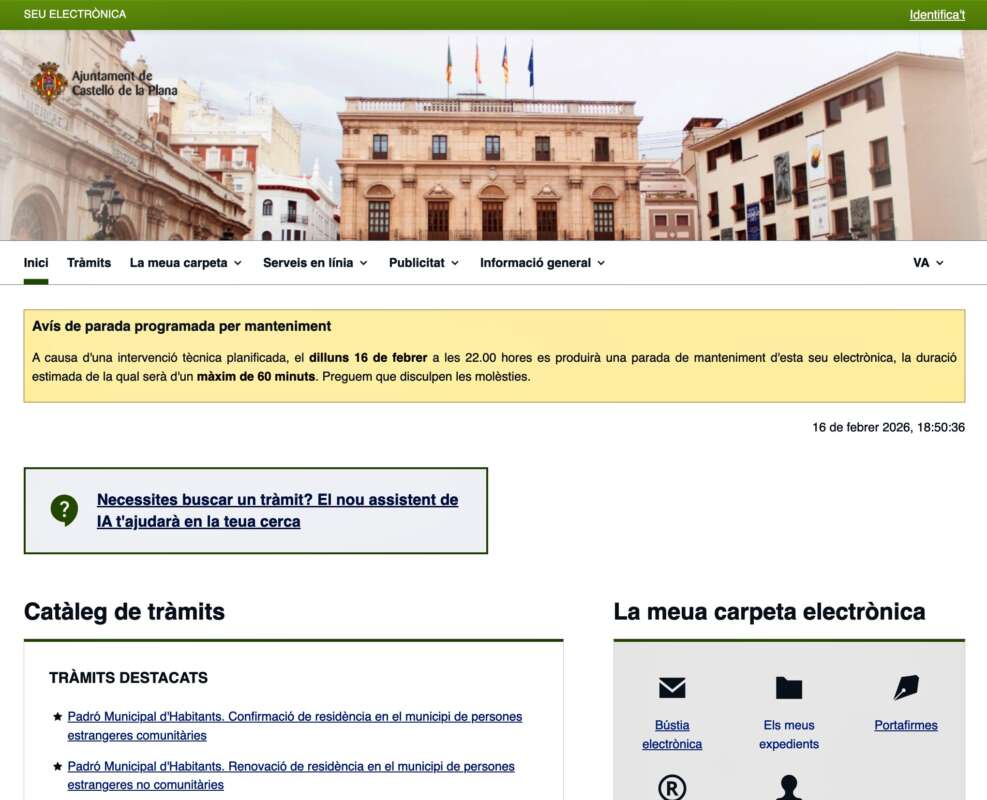Click the star beside the first featured tràmit
The height and width of the screenshot is (800, 987).
54,716
